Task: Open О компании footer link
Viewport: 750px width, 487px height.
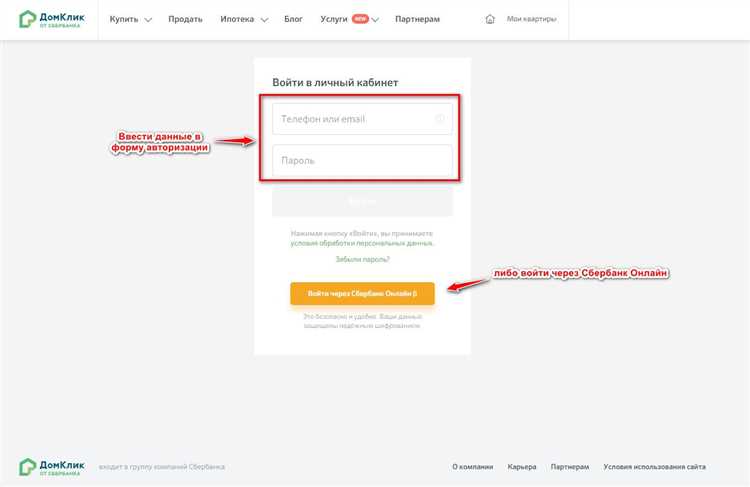Action: (x=473, y=466)
